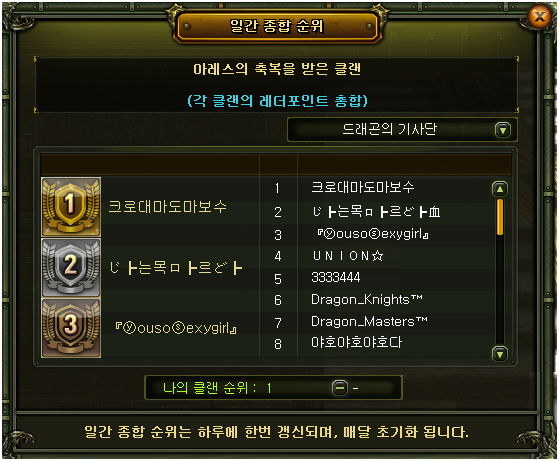Open the 드래곤의 기사단 dropdown arrow
This screenshot has height=461, width=559.
point(503,130)
